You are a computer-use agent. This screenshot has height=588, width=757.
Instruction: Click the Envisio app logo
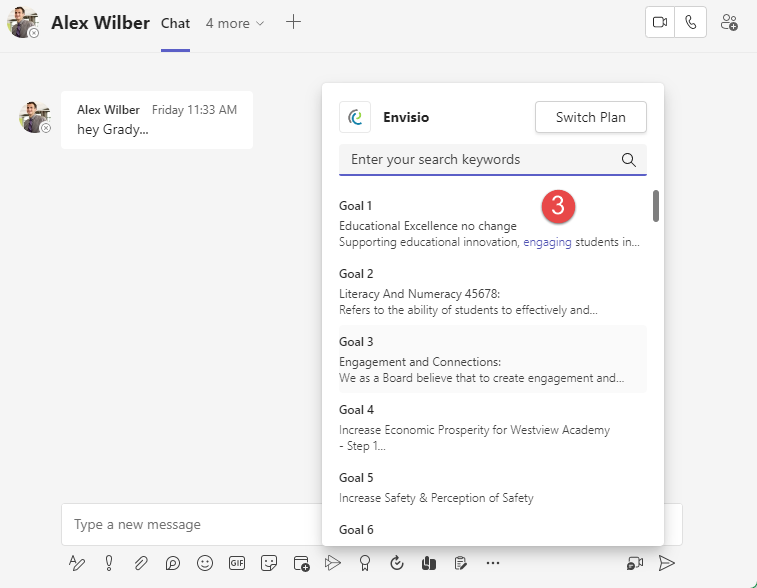(x=355, y=117)
